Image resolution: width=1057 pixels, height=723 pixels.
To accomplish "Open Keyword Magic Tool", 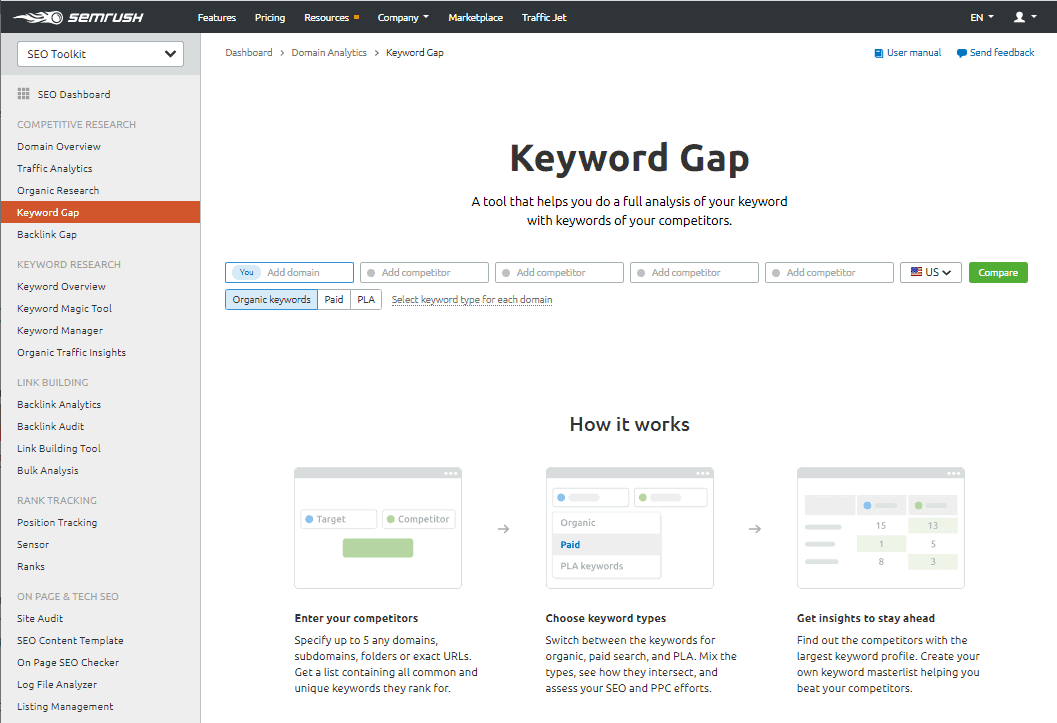I will click(x=65, y=309).
